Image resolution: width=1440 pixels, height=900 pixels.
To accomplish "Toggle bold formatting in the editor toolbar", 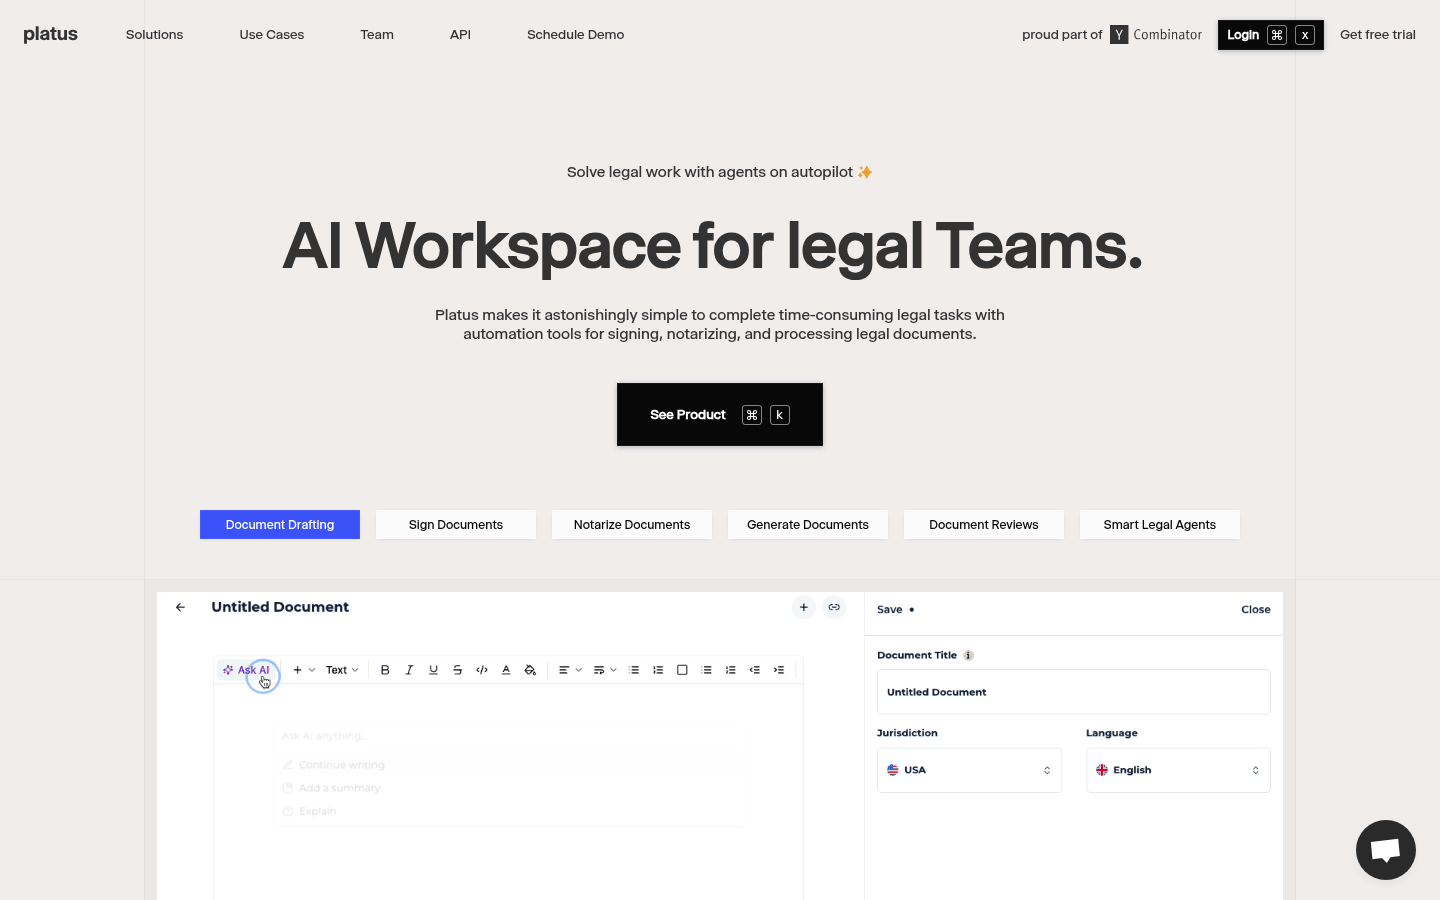I will click(385, 670).
